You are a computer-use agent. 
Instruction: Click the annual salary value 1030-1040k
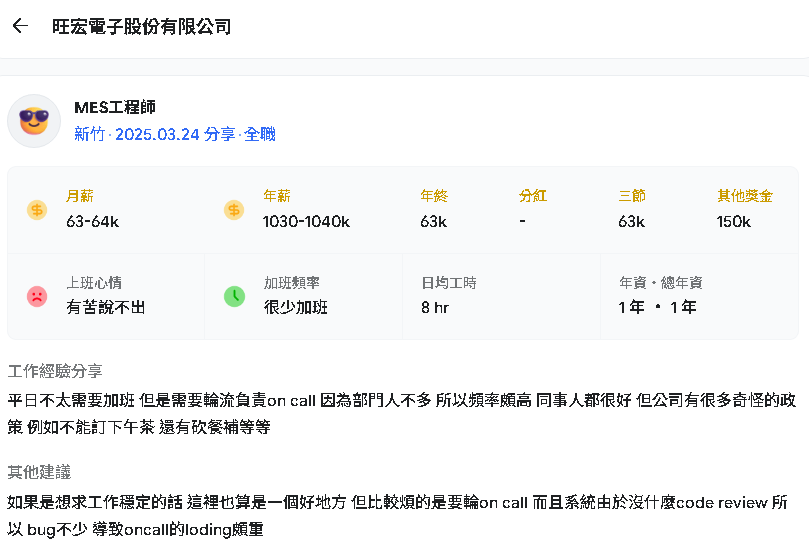pos(306,221)
